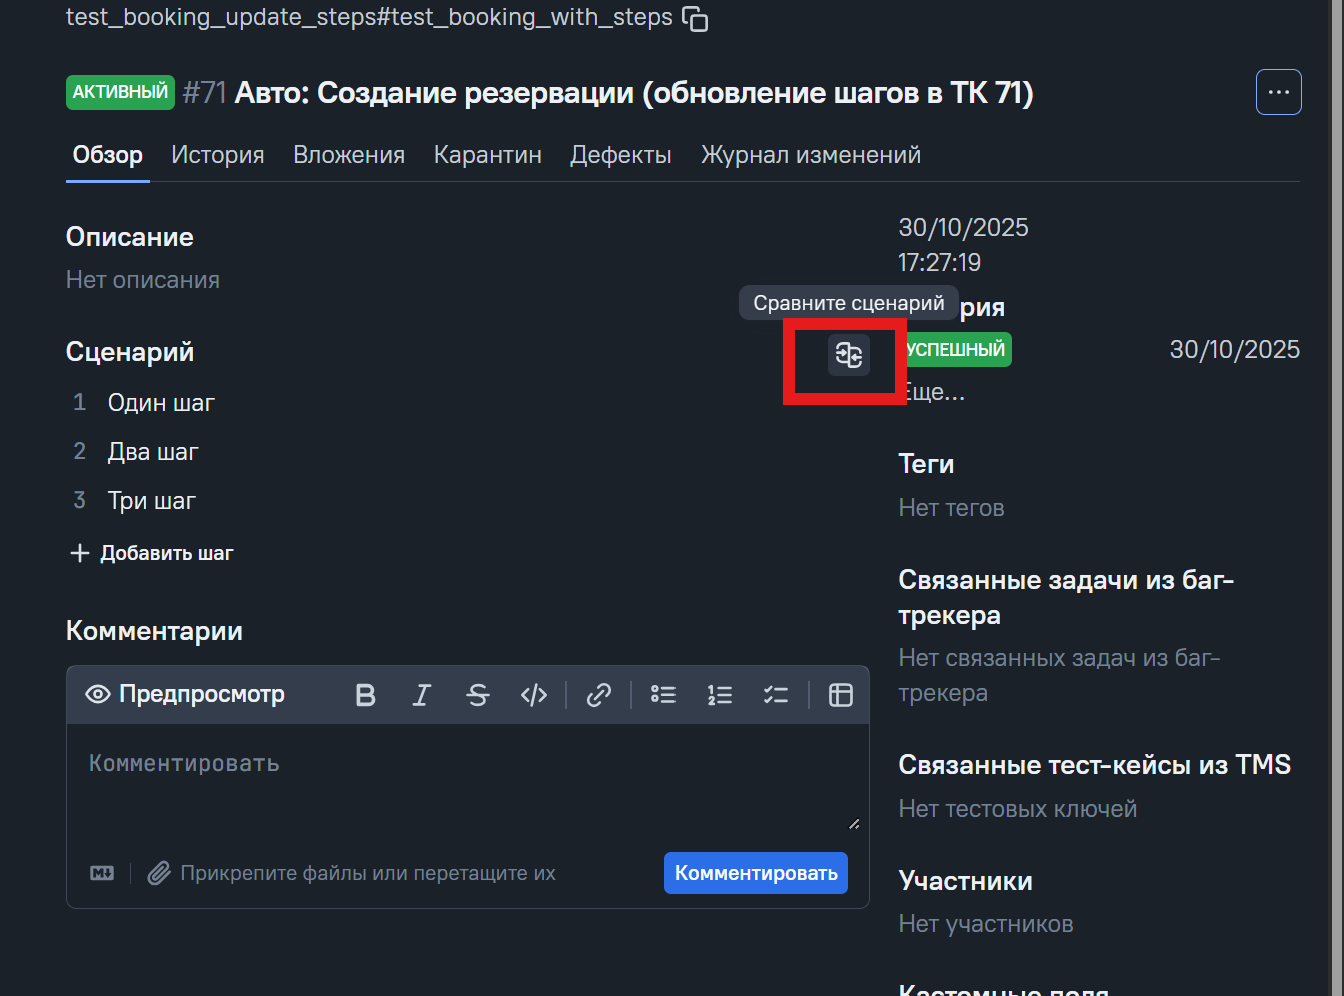Copy the test_booking_with_steps full name
The width and height of the screenshot is (1344, 996).
tap(695, 19)
